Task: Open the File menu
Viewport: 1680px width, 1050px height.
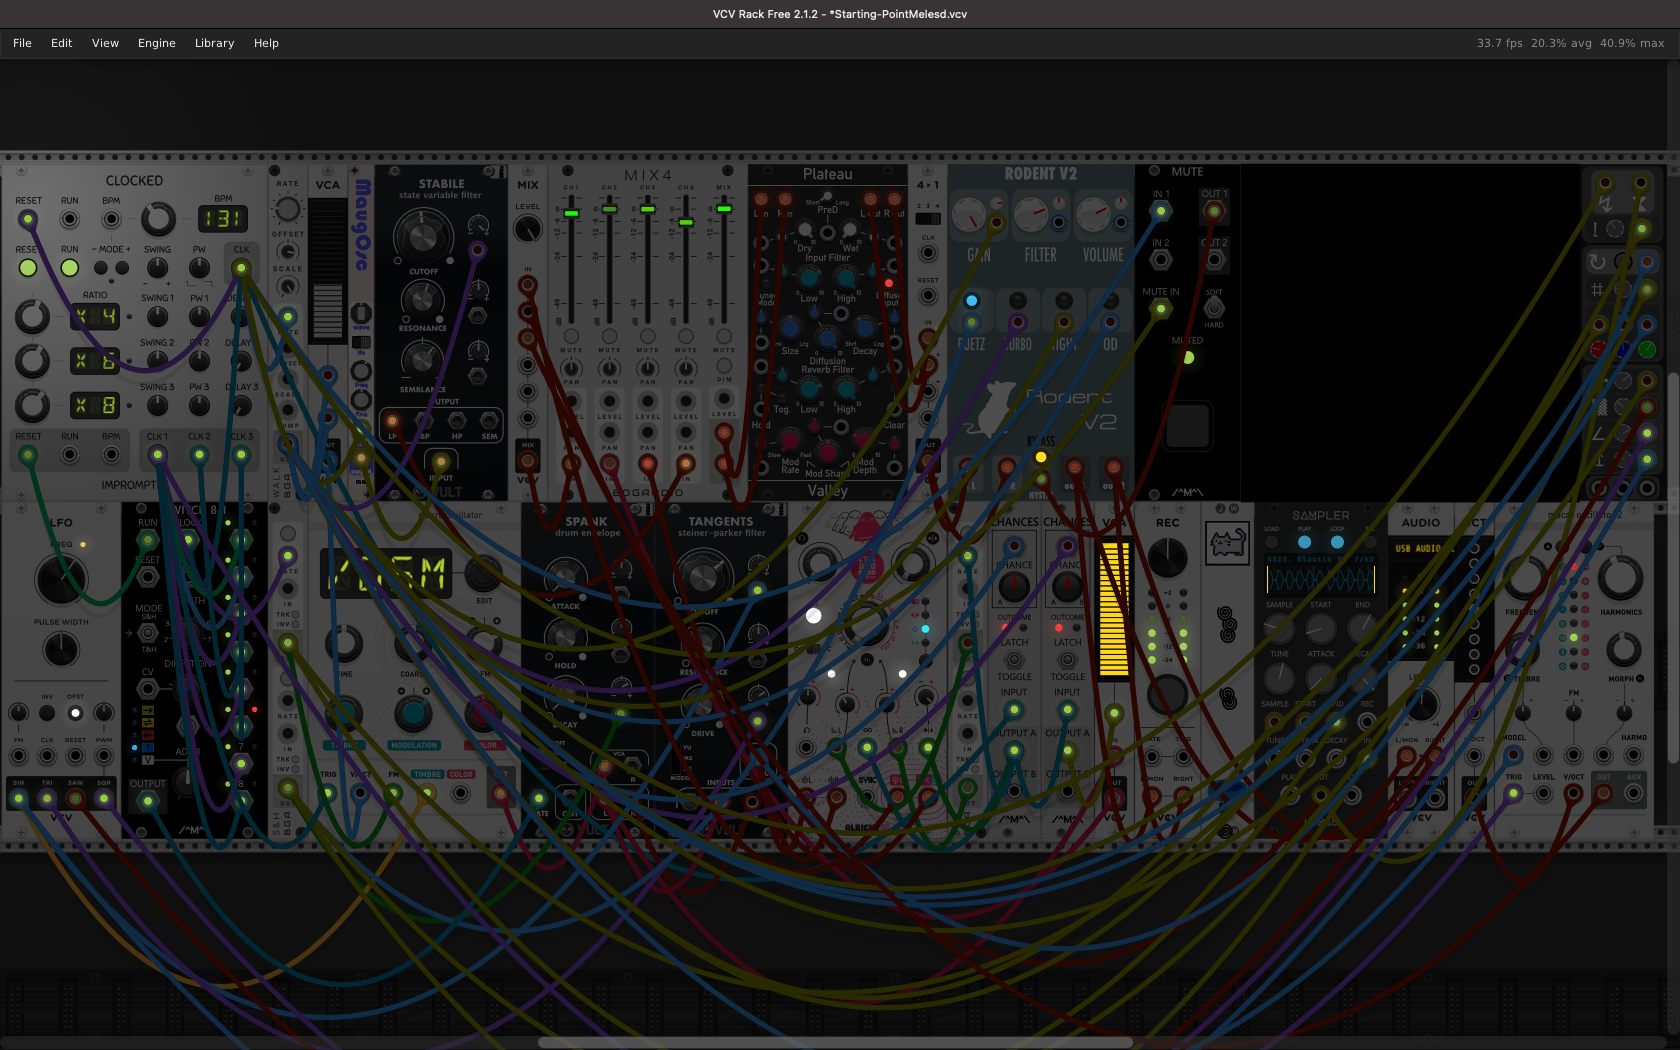Action: (x=22, y=43)
